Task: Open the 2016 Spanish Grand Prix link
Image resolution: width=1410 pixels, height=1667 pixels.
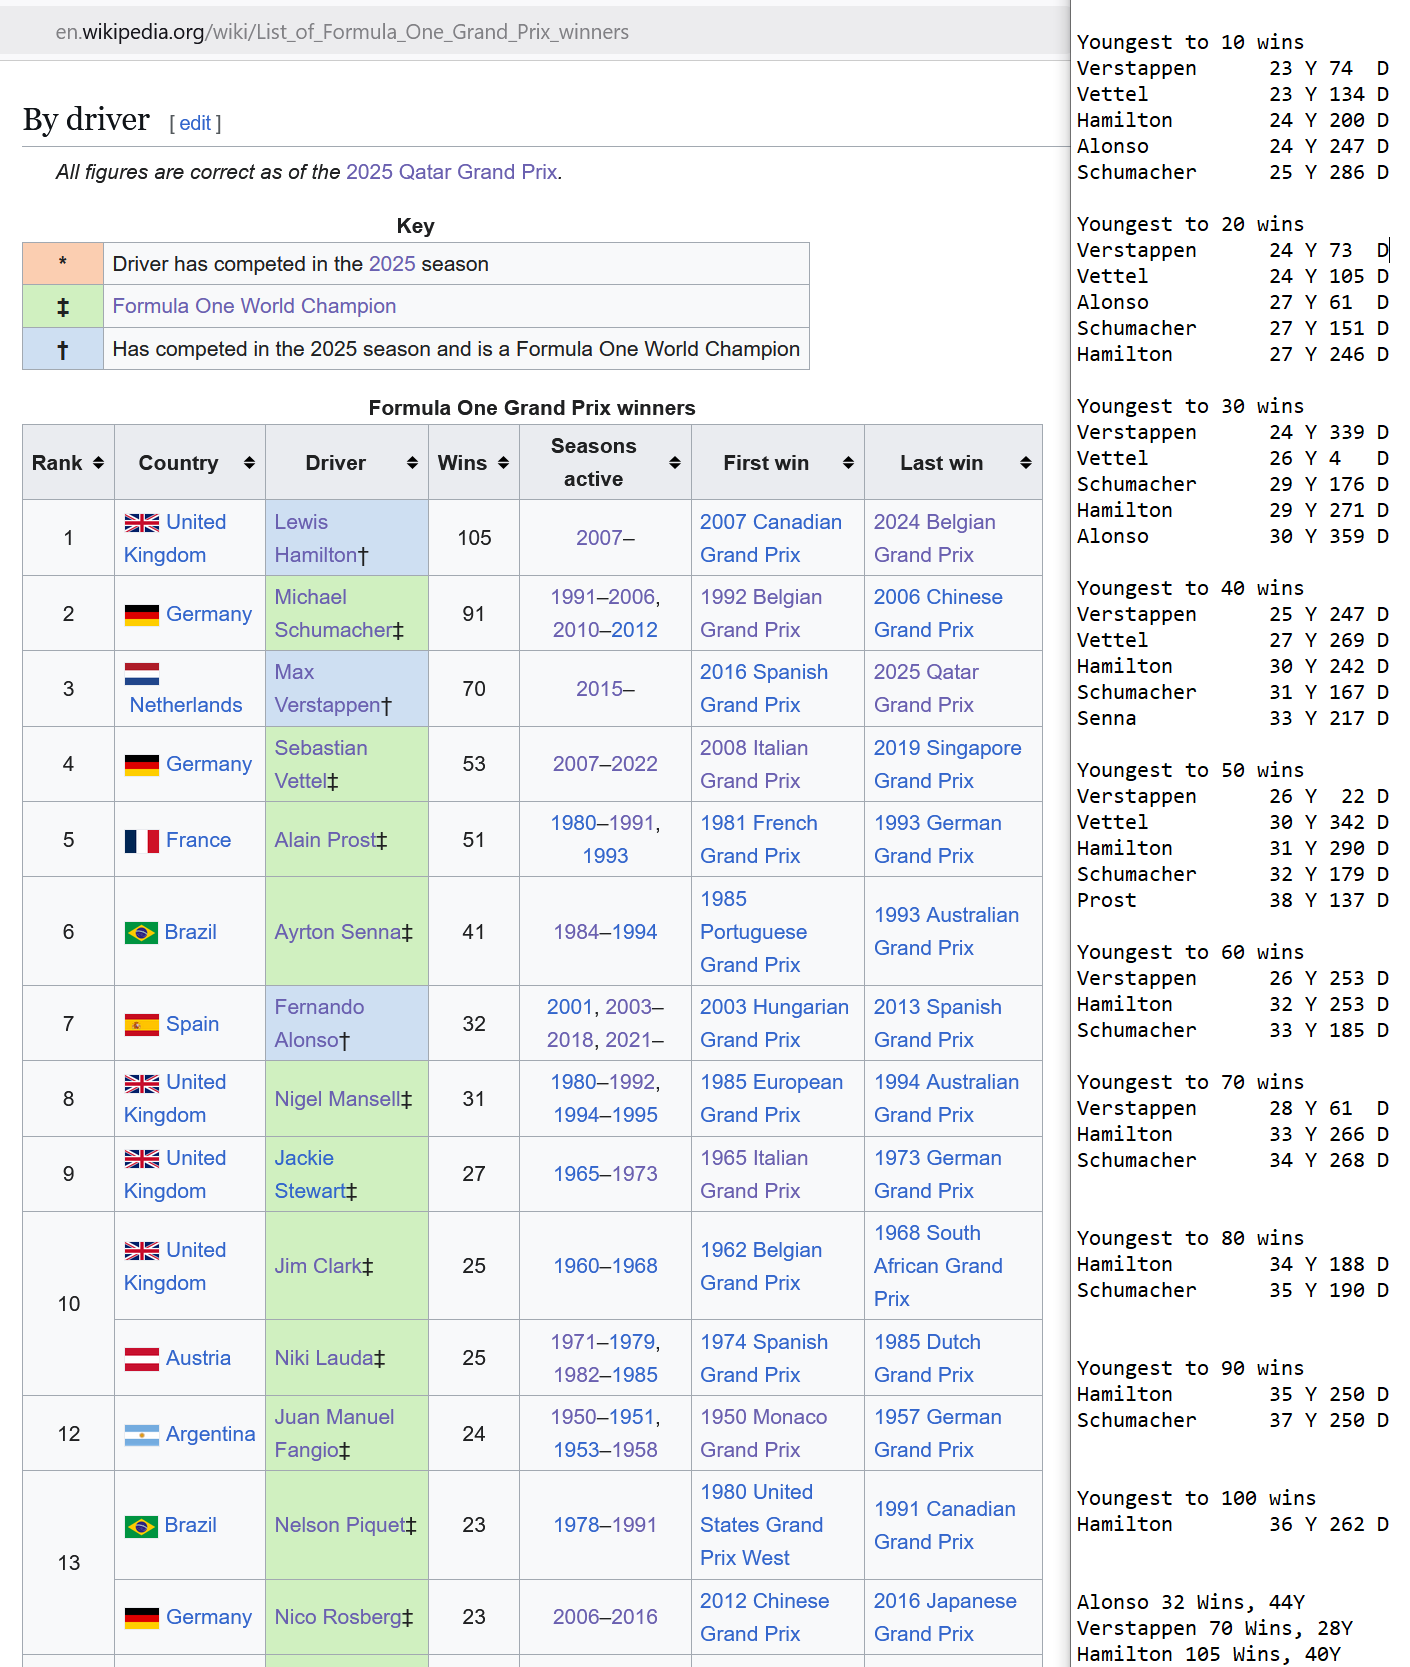Action: pos(764,688)
